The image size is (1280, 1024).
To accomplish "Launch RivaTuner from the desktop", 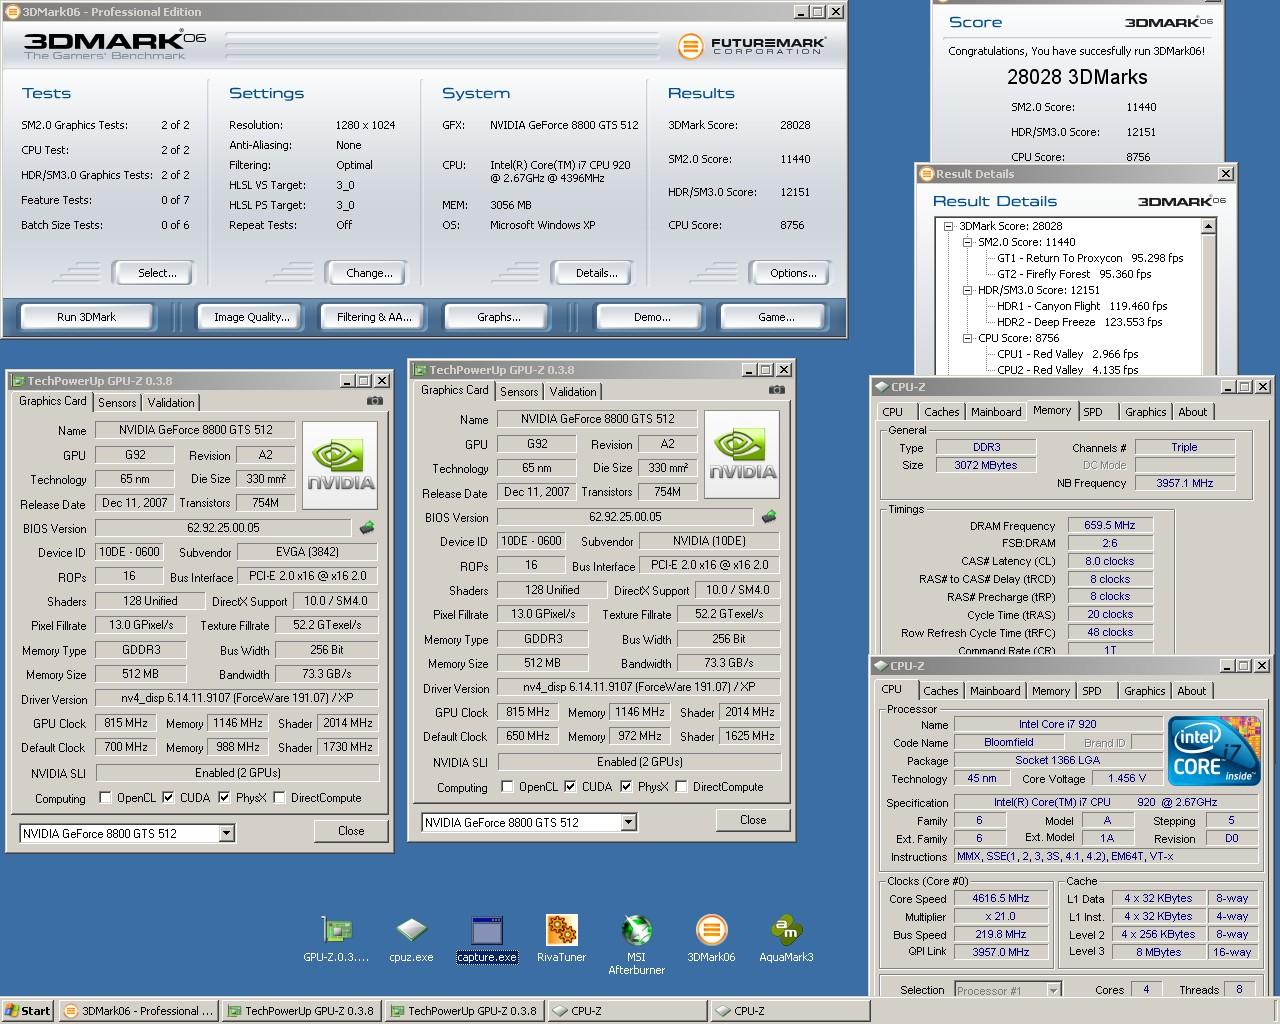I will 561,939.
